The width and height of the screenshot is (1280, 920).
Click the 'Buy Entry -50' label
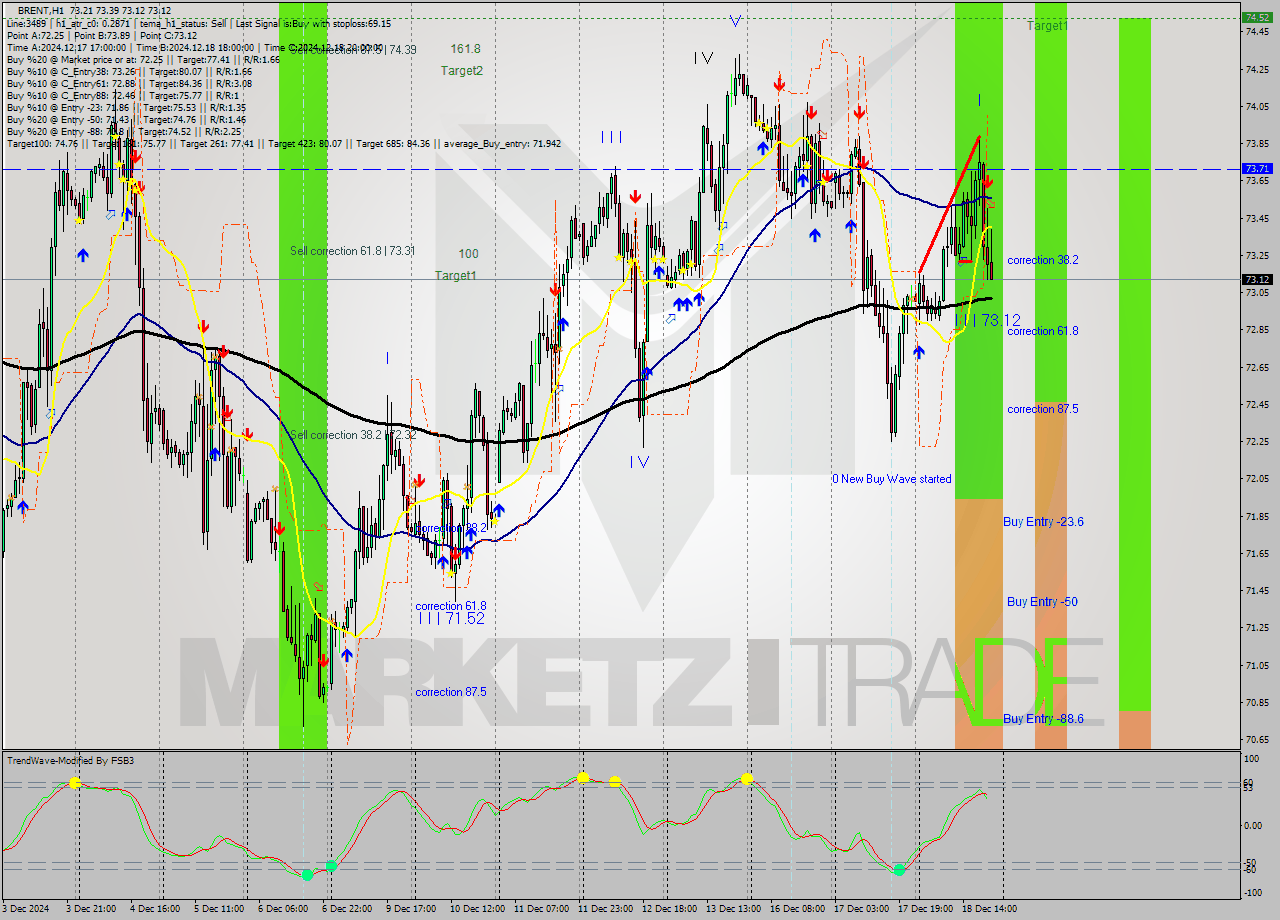click(1042, 602)
